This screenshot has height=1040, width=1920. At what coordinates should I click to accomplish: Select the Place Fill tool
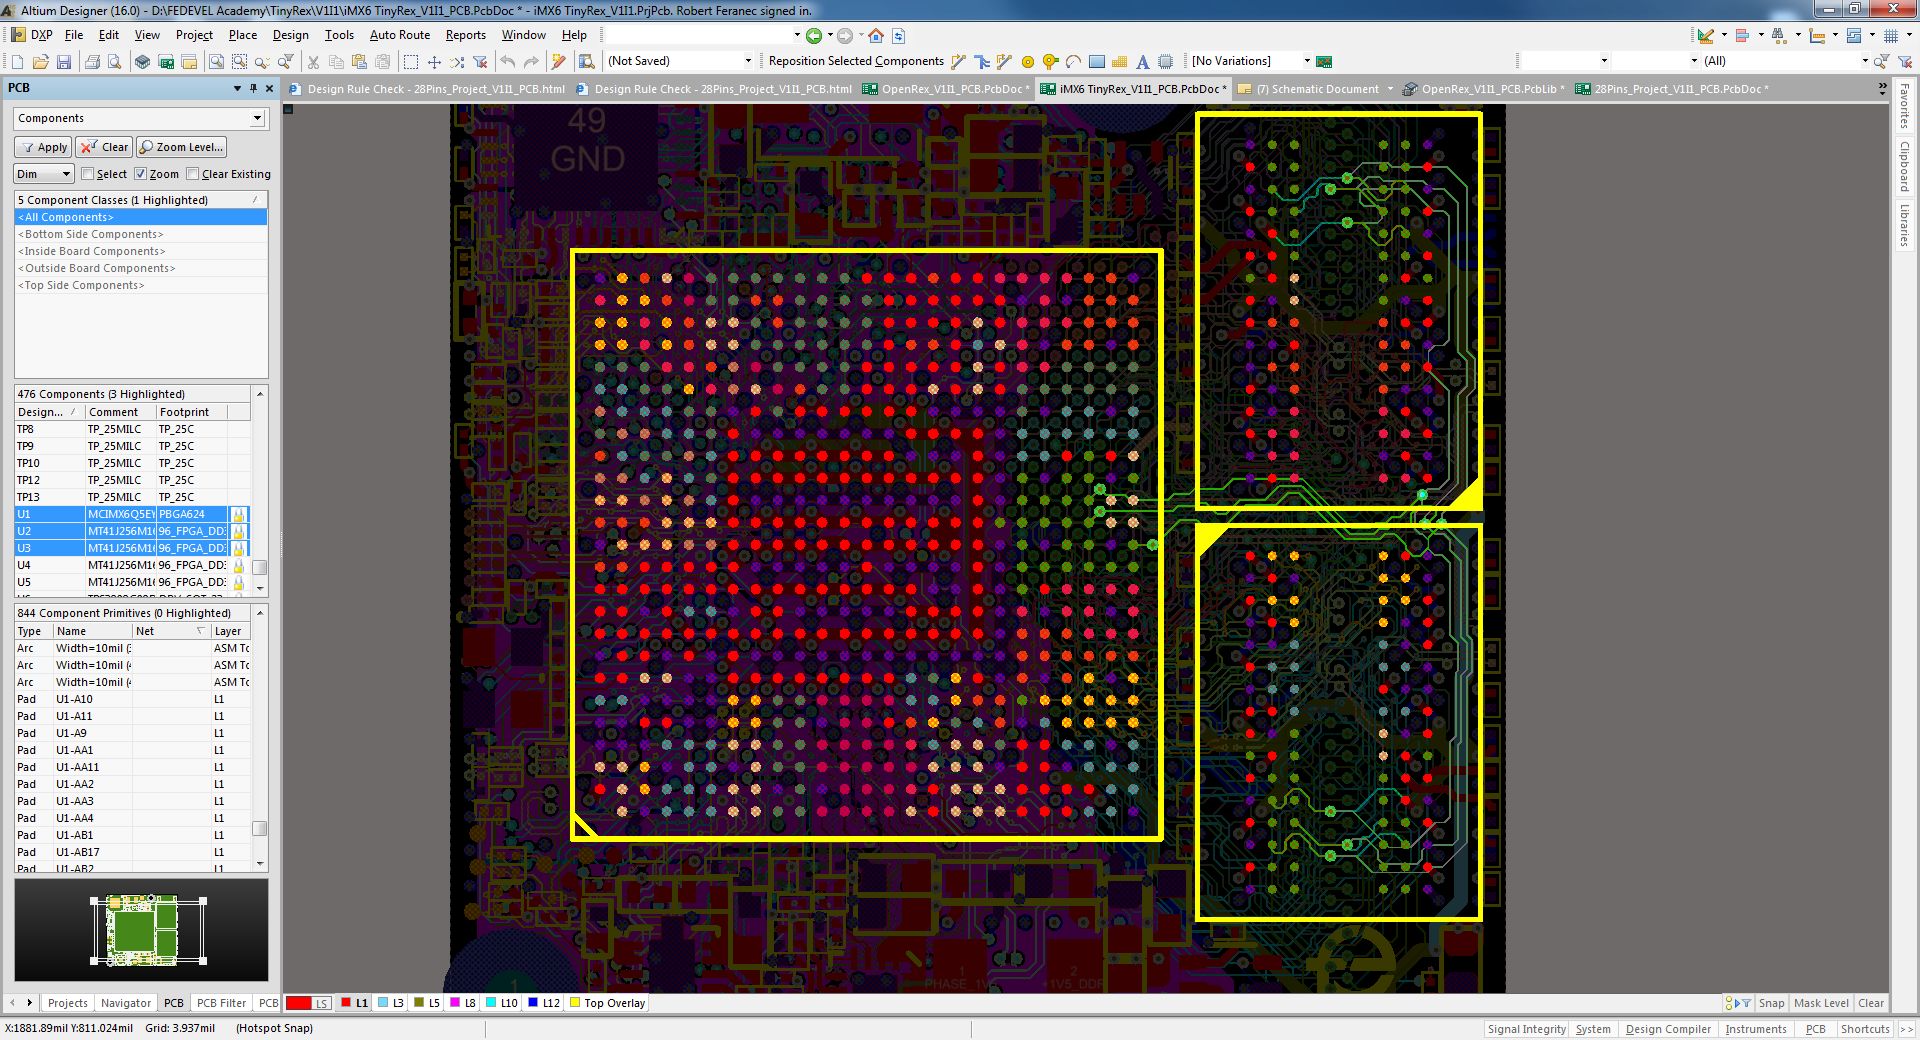(x=1095, y=61)
